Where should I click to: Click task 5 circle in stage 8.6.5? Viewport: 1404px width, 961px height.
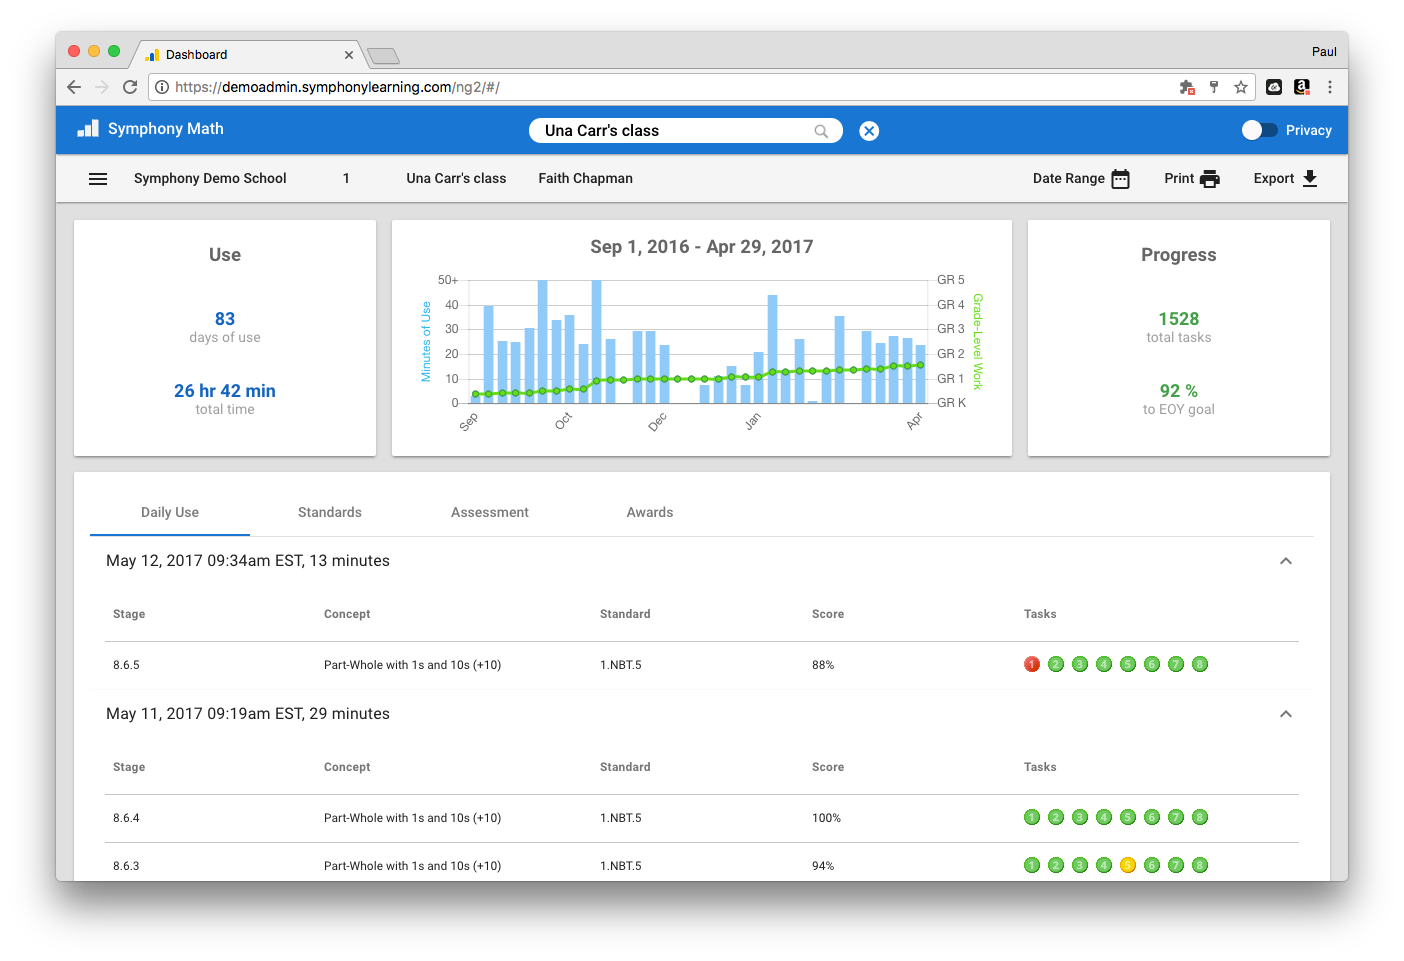point(1128,664)
